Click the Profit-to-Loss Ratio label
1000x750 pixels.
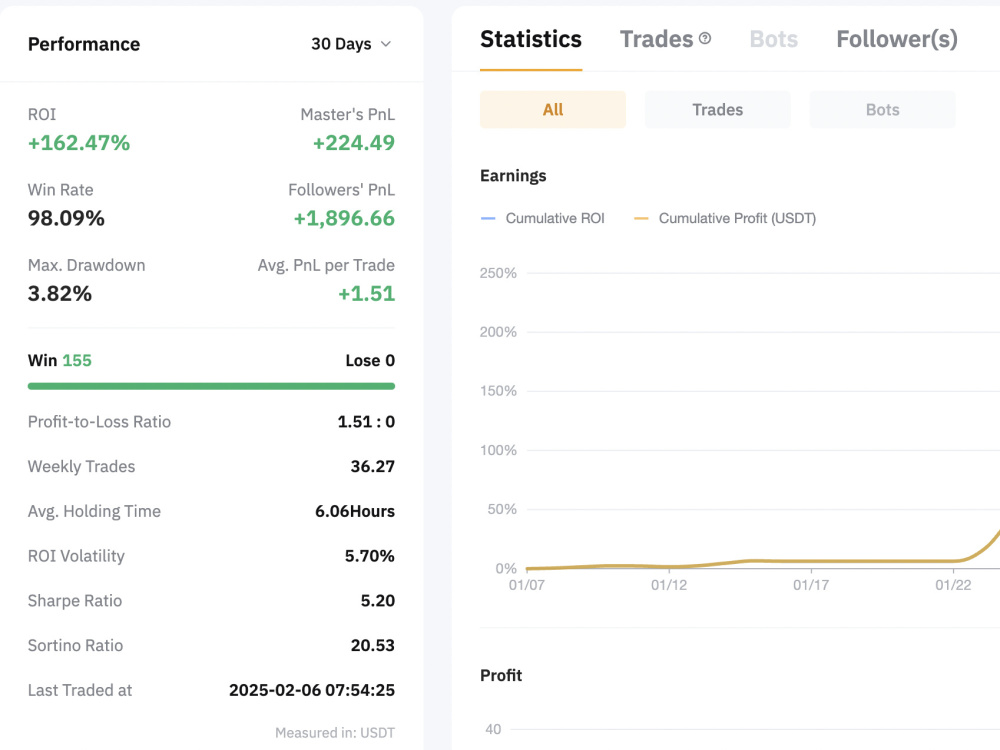coord(99,422)
